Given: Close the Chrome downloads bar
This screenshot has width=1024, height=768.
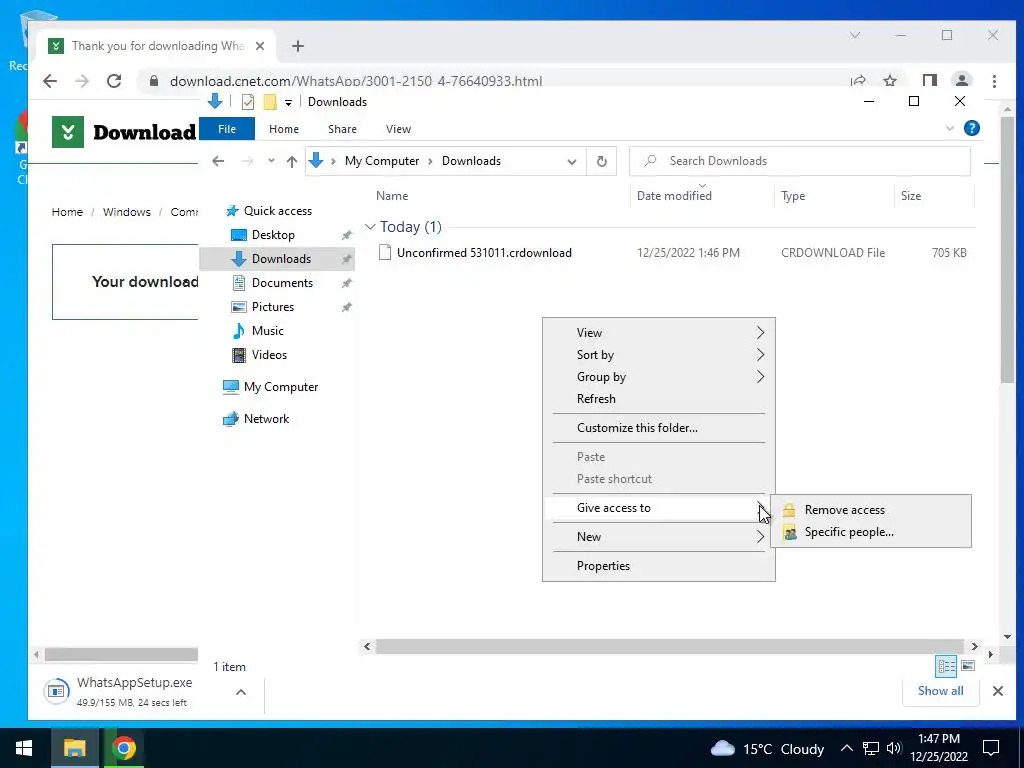Looking at the screenshot, I should [997, 691].
